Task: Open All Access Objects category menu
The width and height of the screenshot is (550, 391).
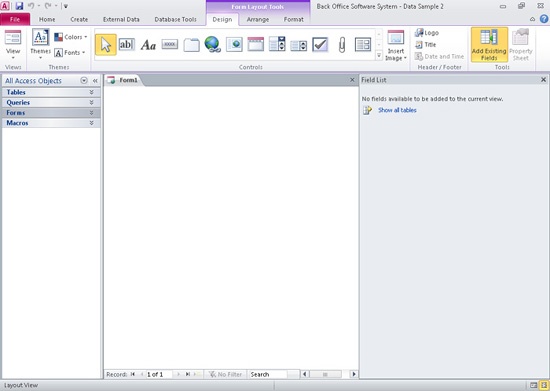Action: tap(84, 81)
